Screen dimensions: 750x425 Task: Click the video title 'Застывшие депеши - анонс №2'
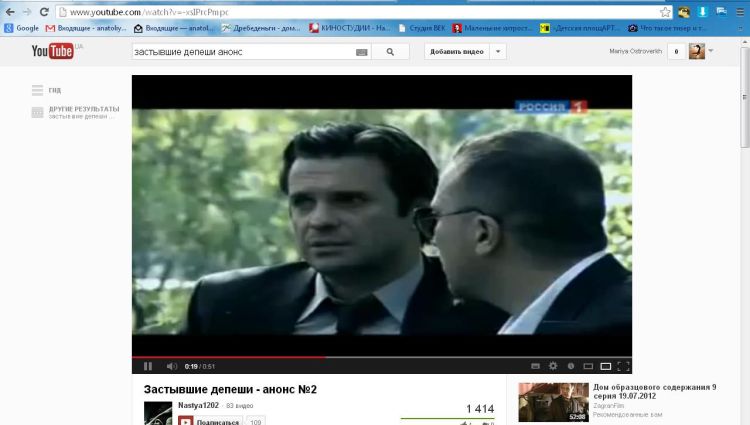tap(230, 389)
